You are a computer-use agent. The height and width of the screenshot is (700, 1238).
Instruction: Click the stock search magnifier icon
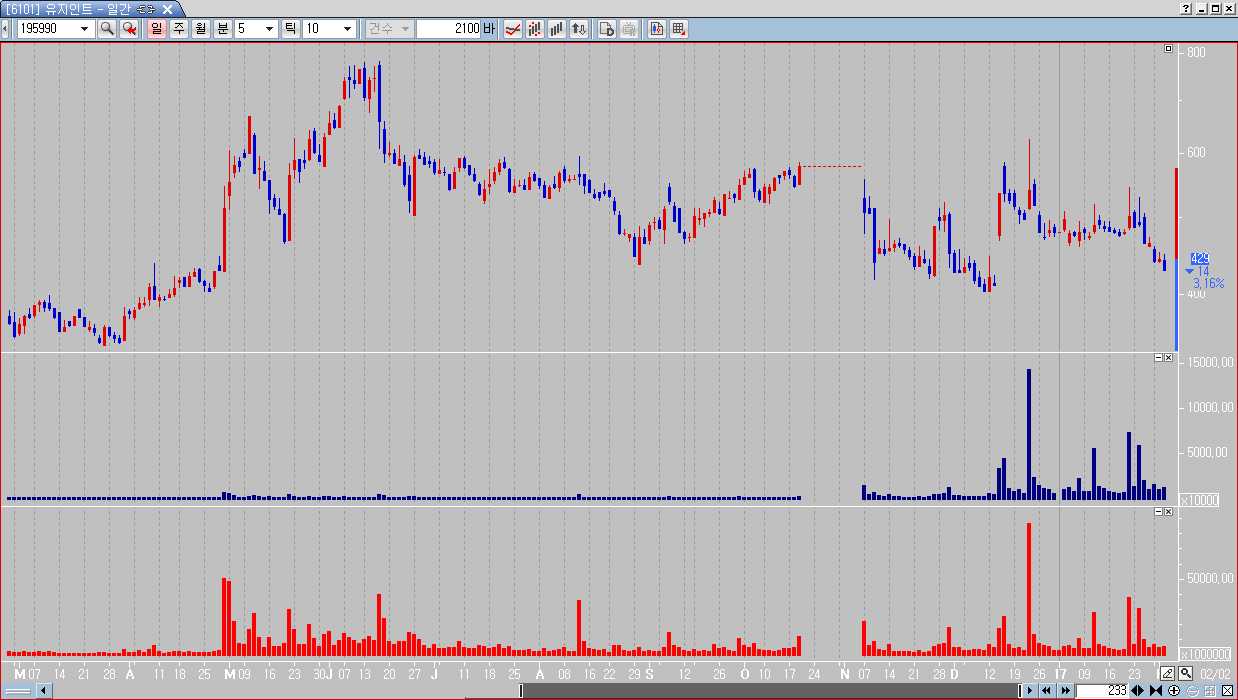click(107, 29)
